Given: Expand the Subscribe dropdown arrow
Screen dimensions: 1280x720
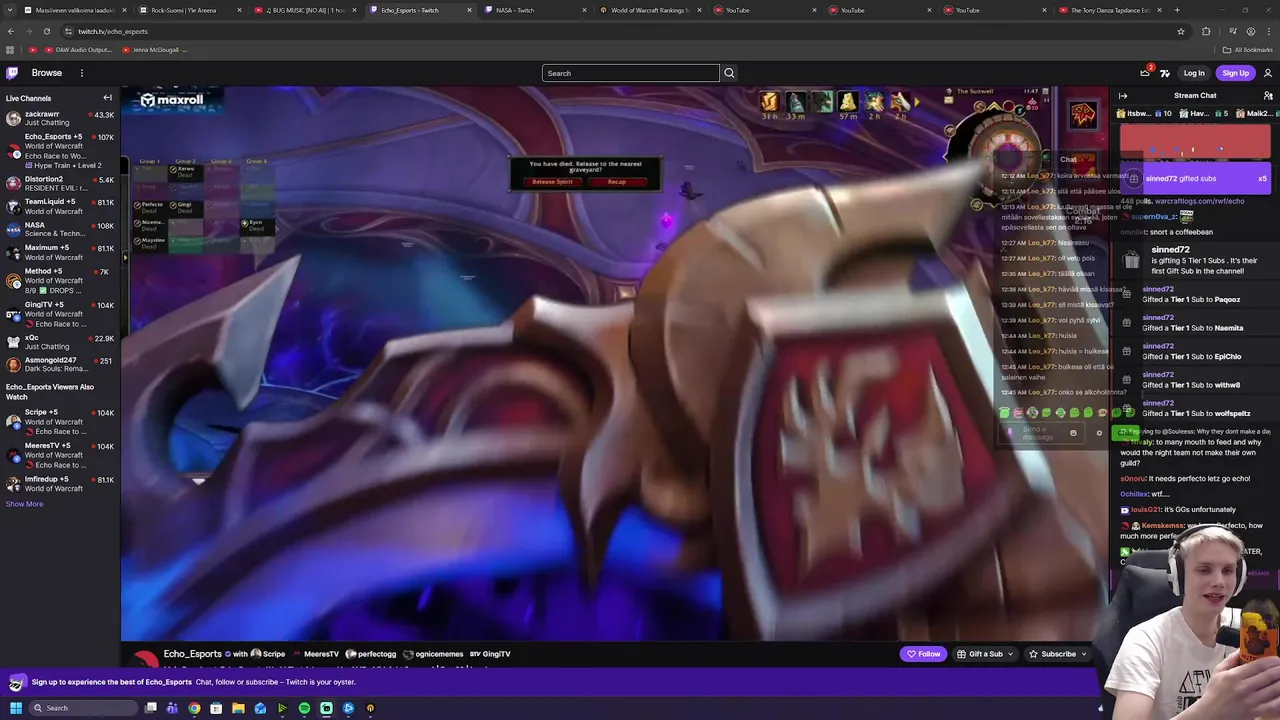Looking at the screenshot, I should pos(1084,654).
